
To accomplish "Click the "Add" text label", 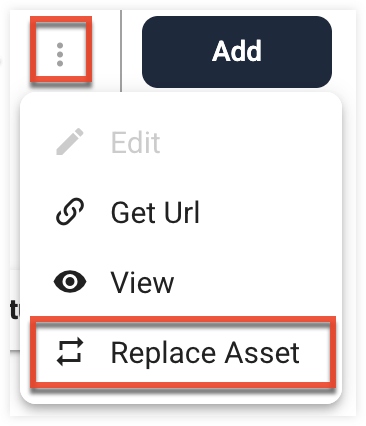I will (x=237, y=51).
